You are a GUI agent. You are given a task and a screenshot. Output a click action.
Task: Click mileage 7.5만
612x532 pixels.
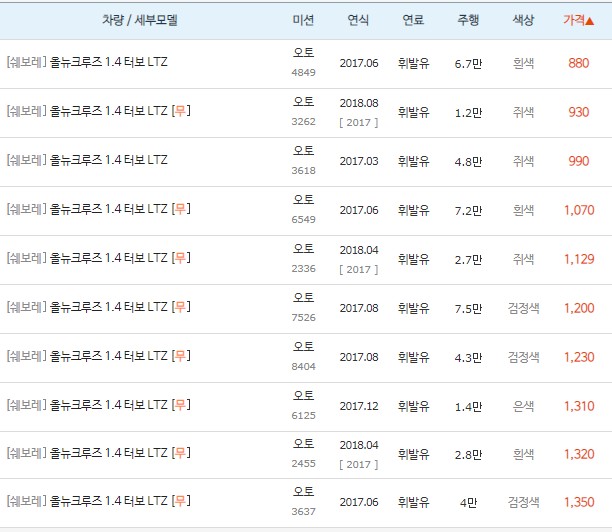click(468, 309)
